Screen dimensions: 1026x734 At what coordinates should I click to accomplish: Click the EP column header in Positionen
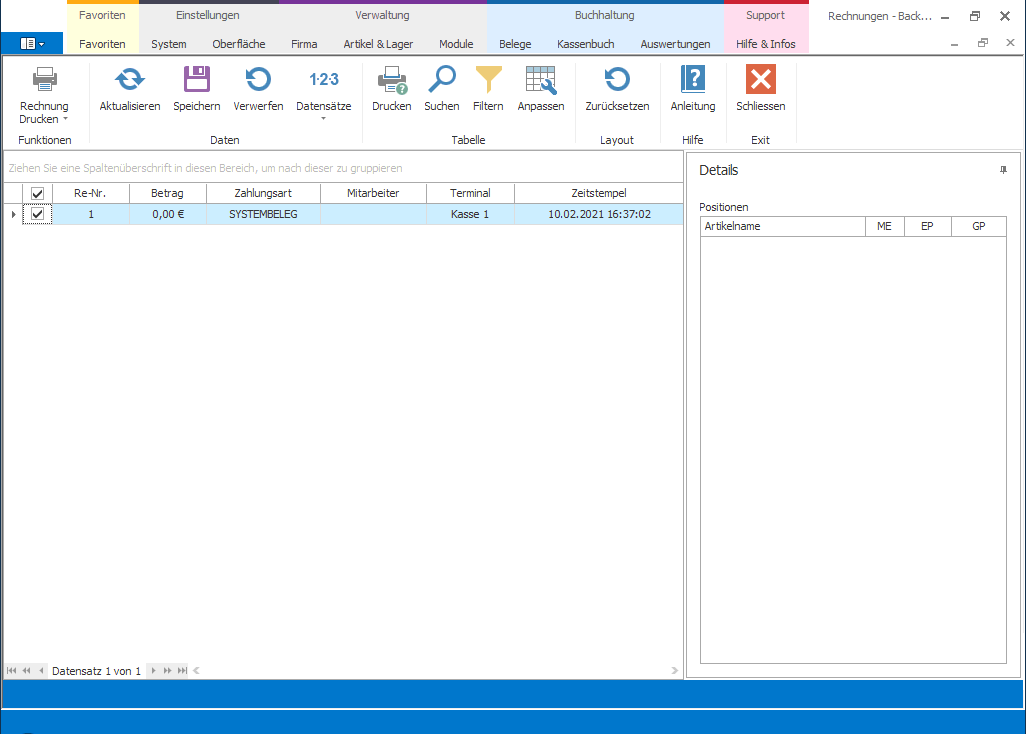click(927, 226)
